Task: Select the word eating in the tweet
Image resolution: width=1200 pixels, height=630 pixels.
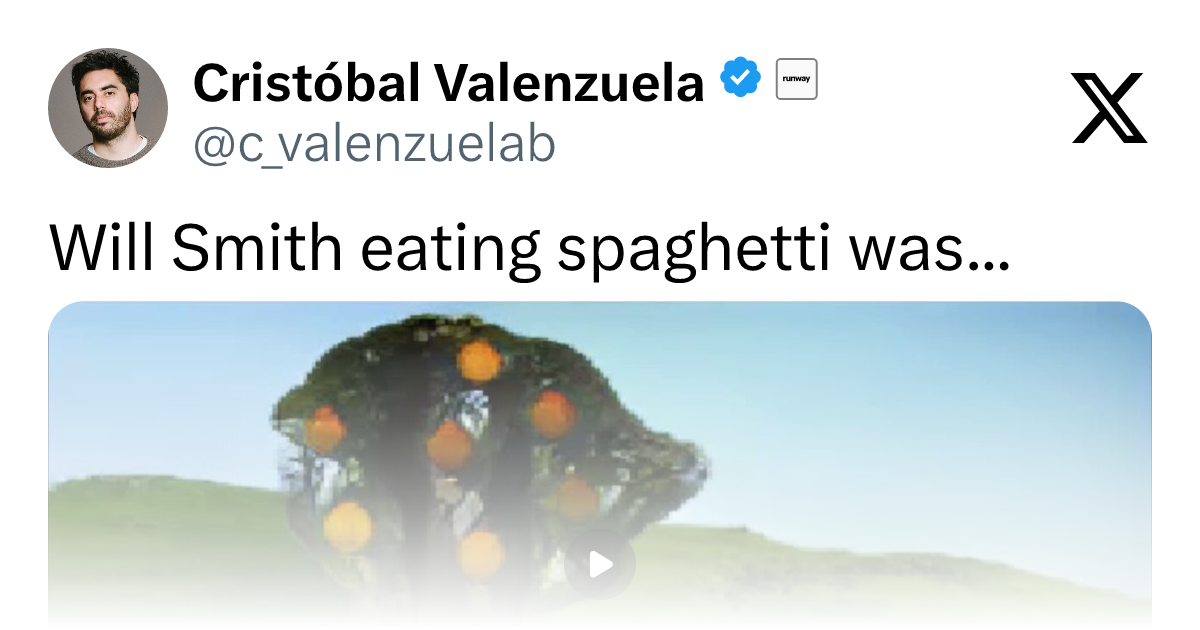Action: (449, 252)
